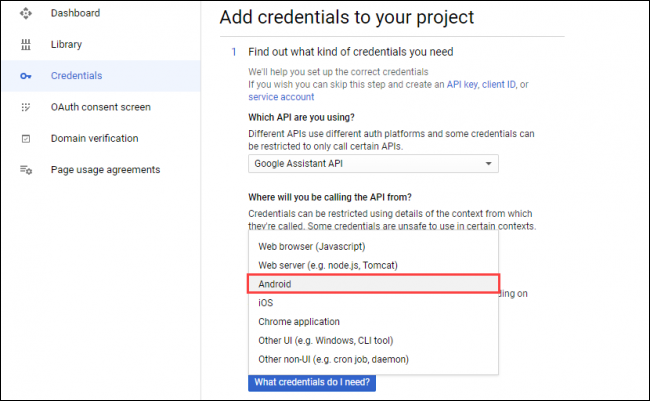This screenshot has height=401, width=650.
Task: Pick iOS from the platform list
Action: coord(266,303)
